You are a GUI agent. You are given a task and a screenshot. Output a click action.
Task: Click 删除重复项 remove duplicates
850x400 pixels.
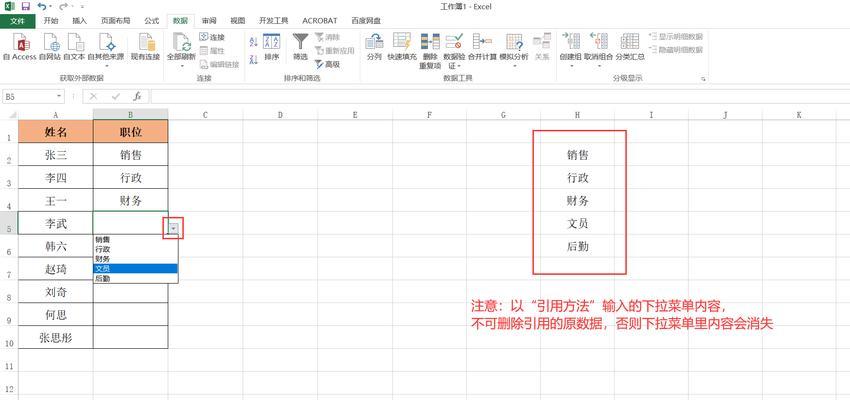coord(430,50)
